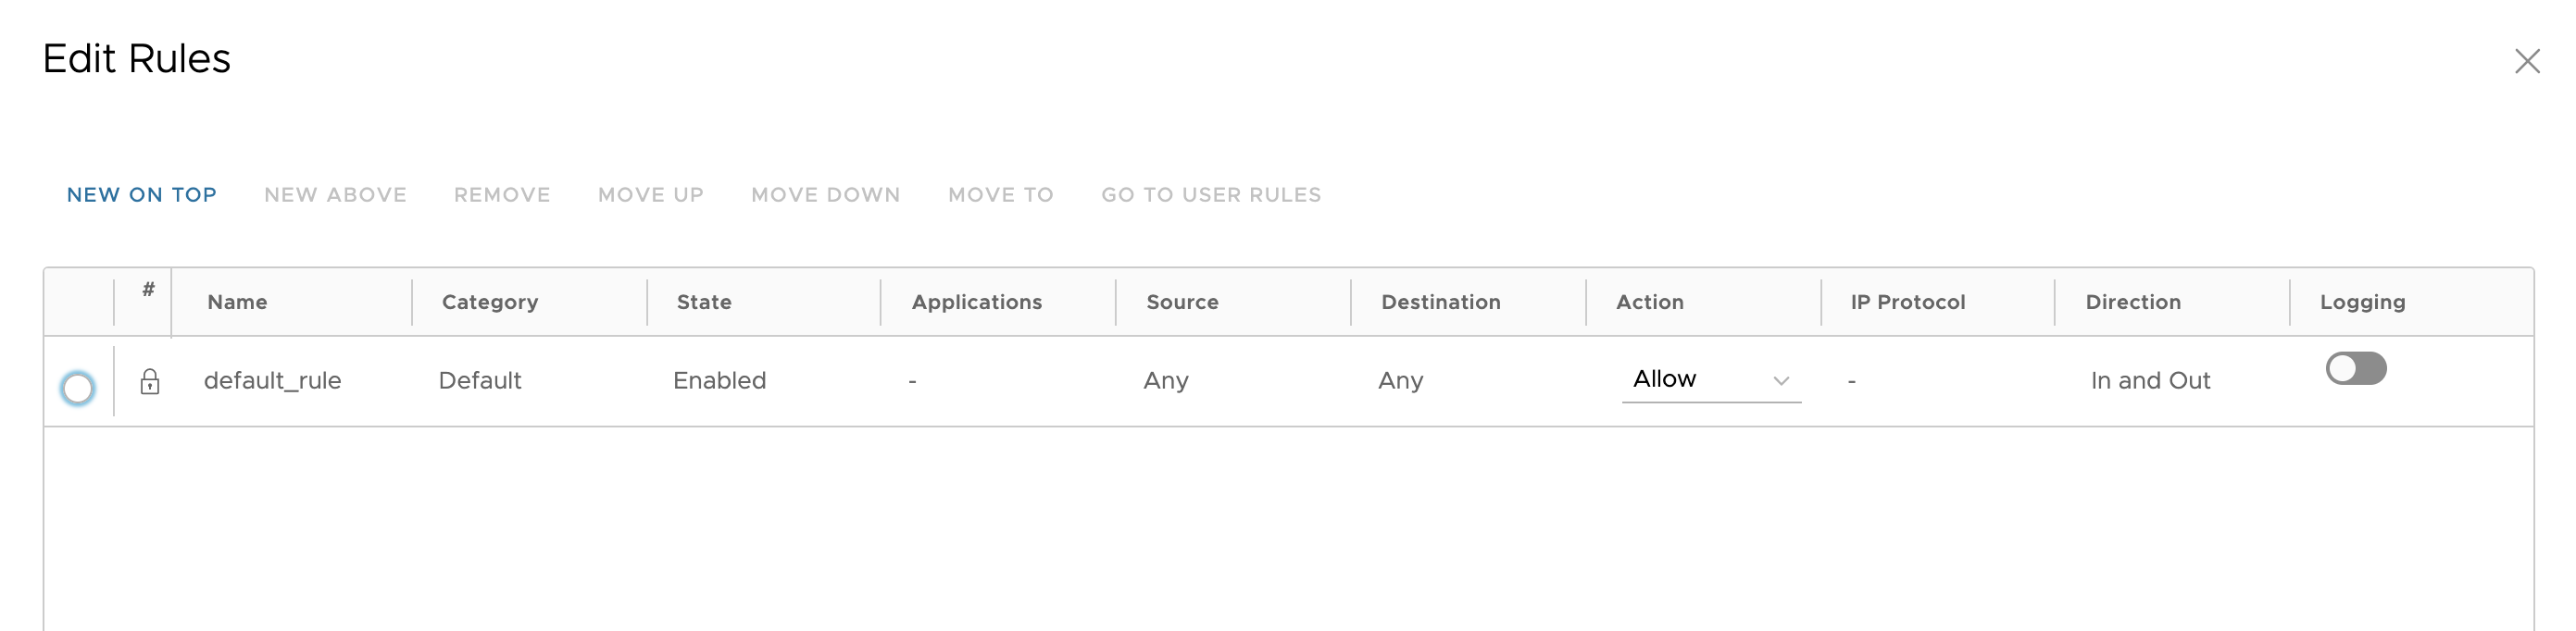Click the Move To action
Image resolution: width=2576 pixels, height=631 pixels.
[x=1000, y=195]
